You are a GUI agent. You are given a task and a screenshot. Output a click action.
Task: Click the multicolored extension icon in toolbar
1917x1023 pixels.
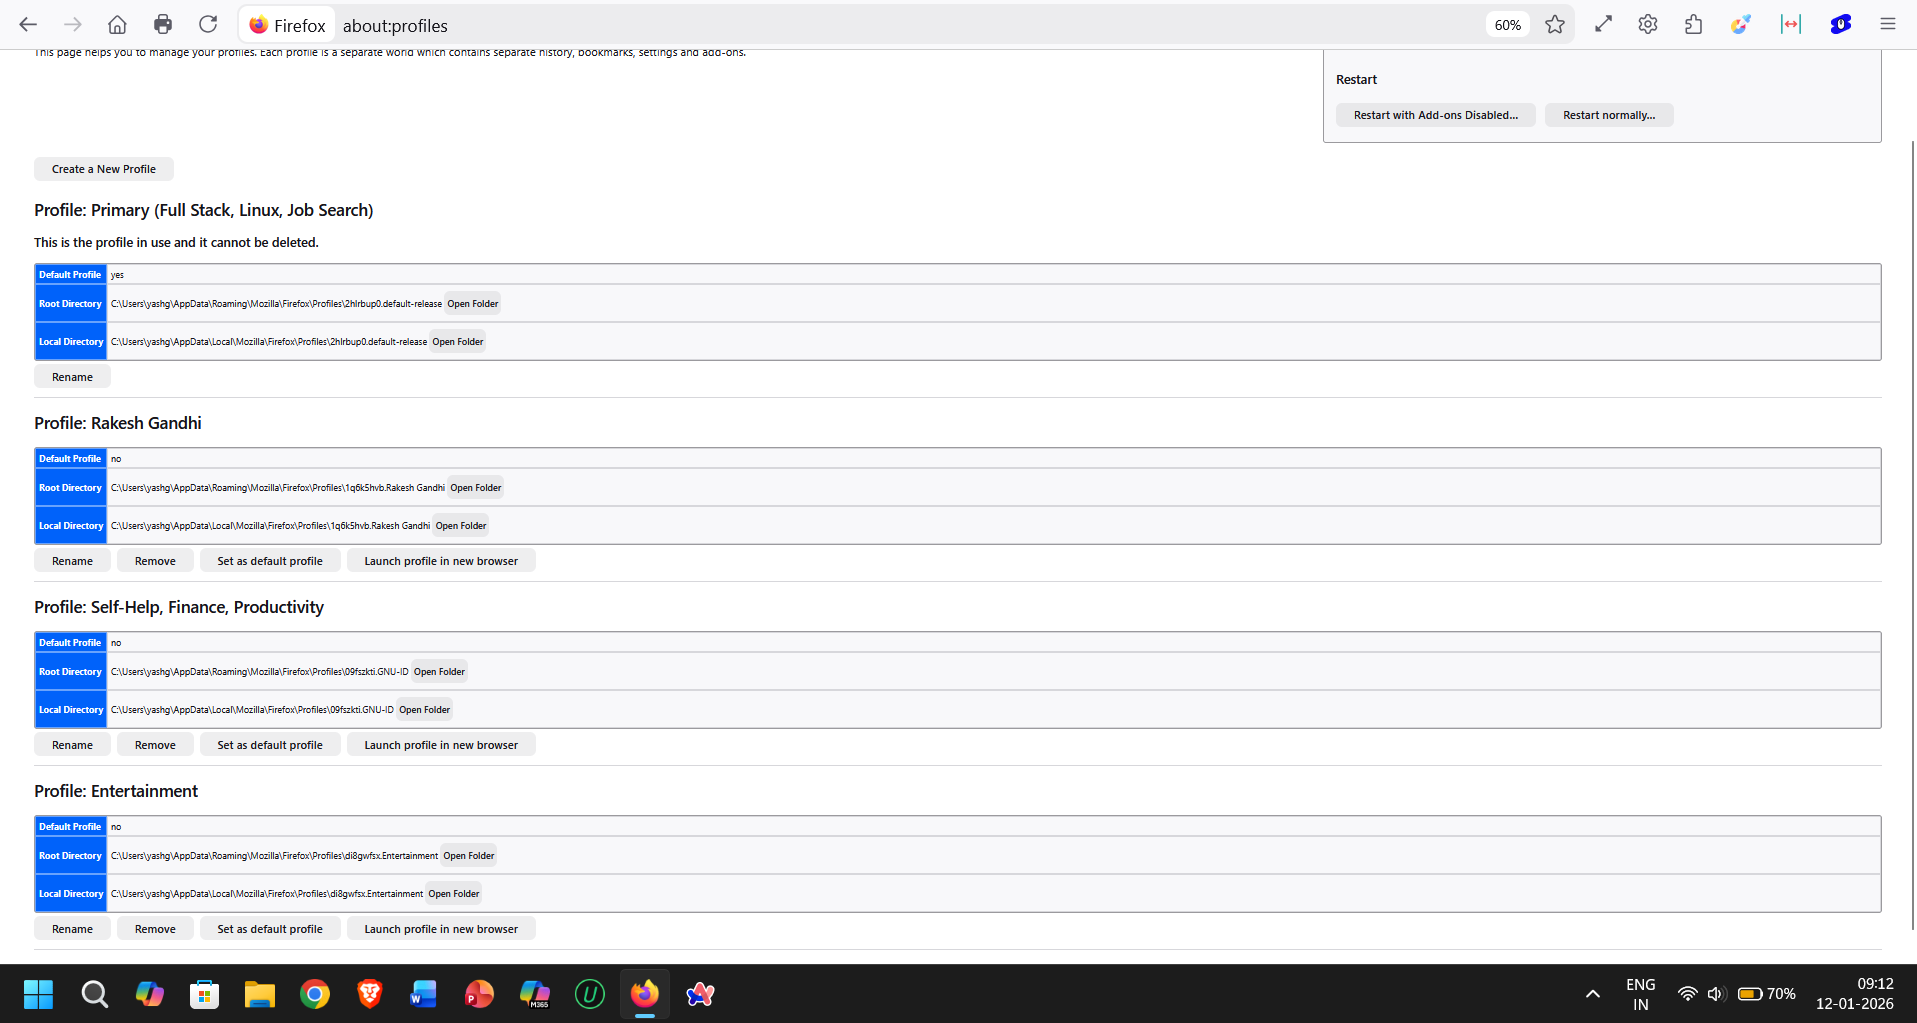(x=1741, y=25)
